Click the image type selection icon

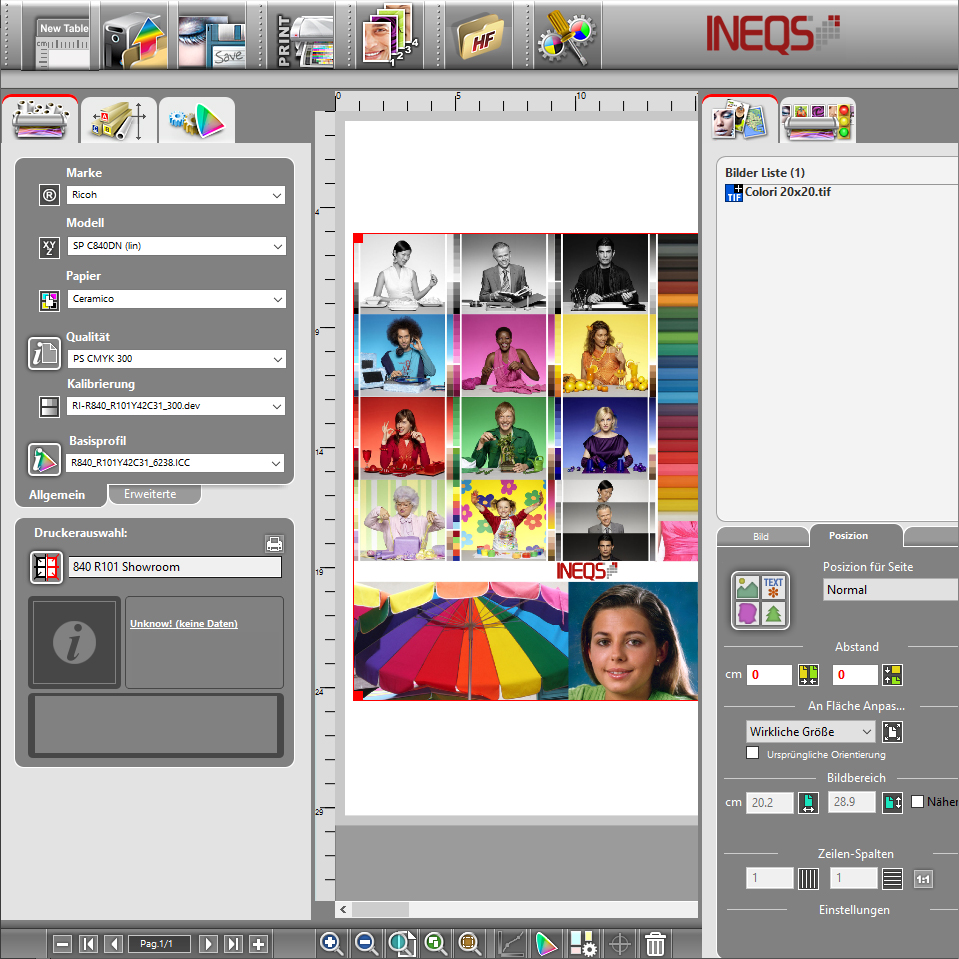[x=760, y=601]
